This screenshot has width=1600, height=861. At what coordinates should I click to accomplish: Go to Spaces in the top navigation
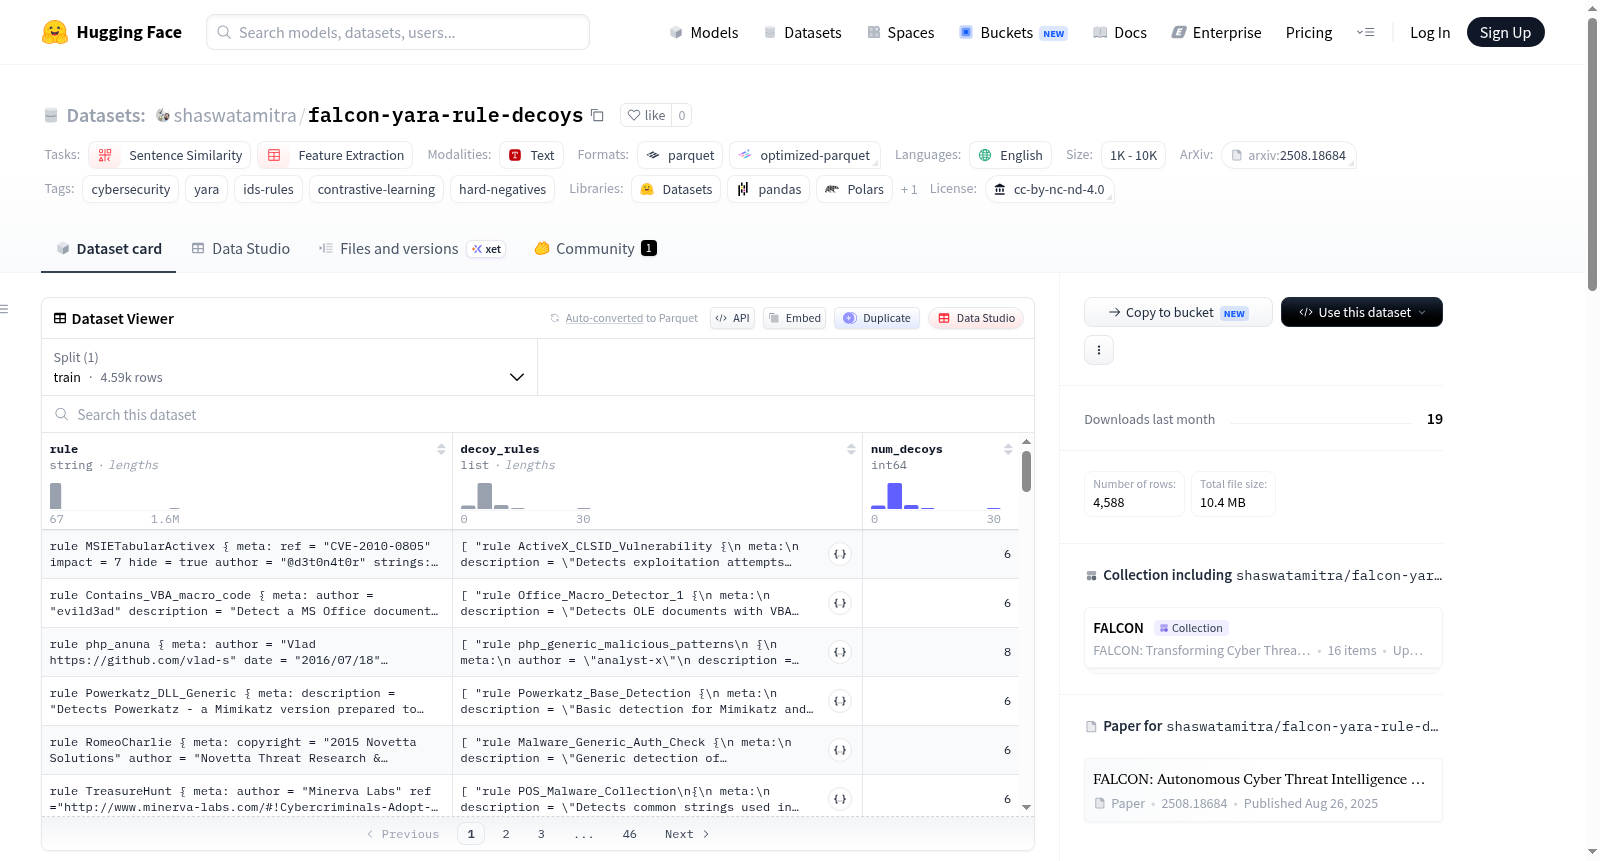(x=900, y=32)
